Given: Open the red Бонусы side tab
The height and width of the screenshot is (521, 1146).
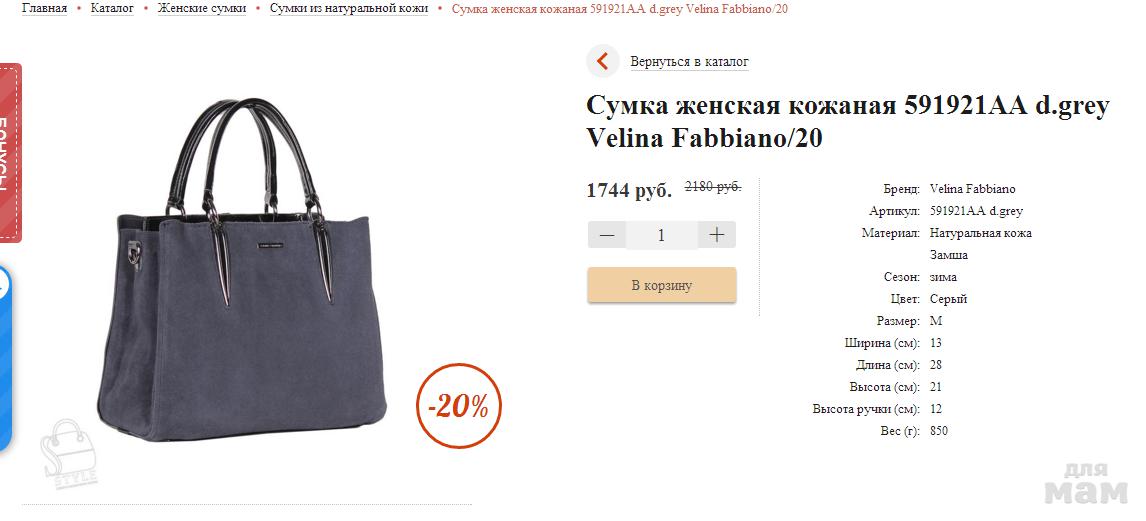Looking at the screenshot, I should tap(10, 153).
